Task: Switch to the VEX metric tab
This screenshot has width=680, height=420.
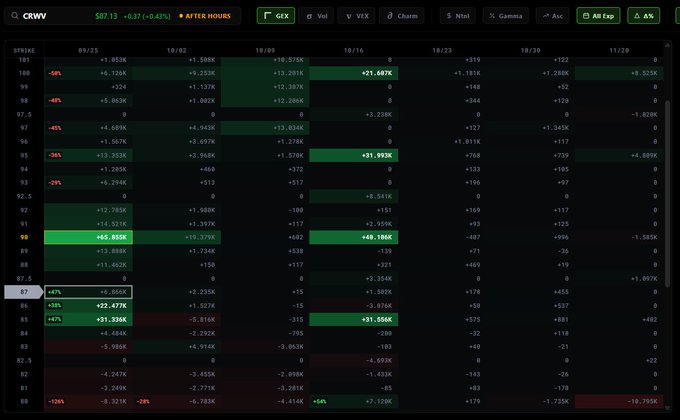Action: click(x=356, y=16)
